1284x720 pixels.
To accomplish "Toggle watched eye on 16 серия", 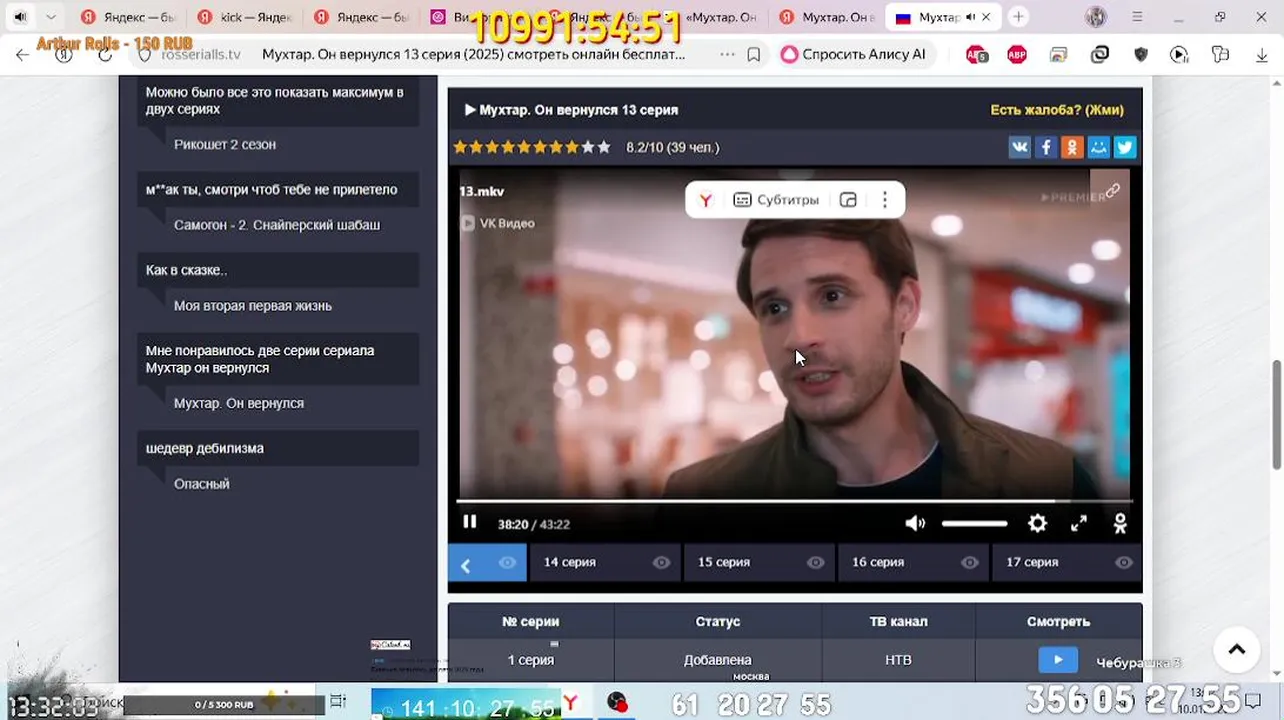I will (969, 562).
